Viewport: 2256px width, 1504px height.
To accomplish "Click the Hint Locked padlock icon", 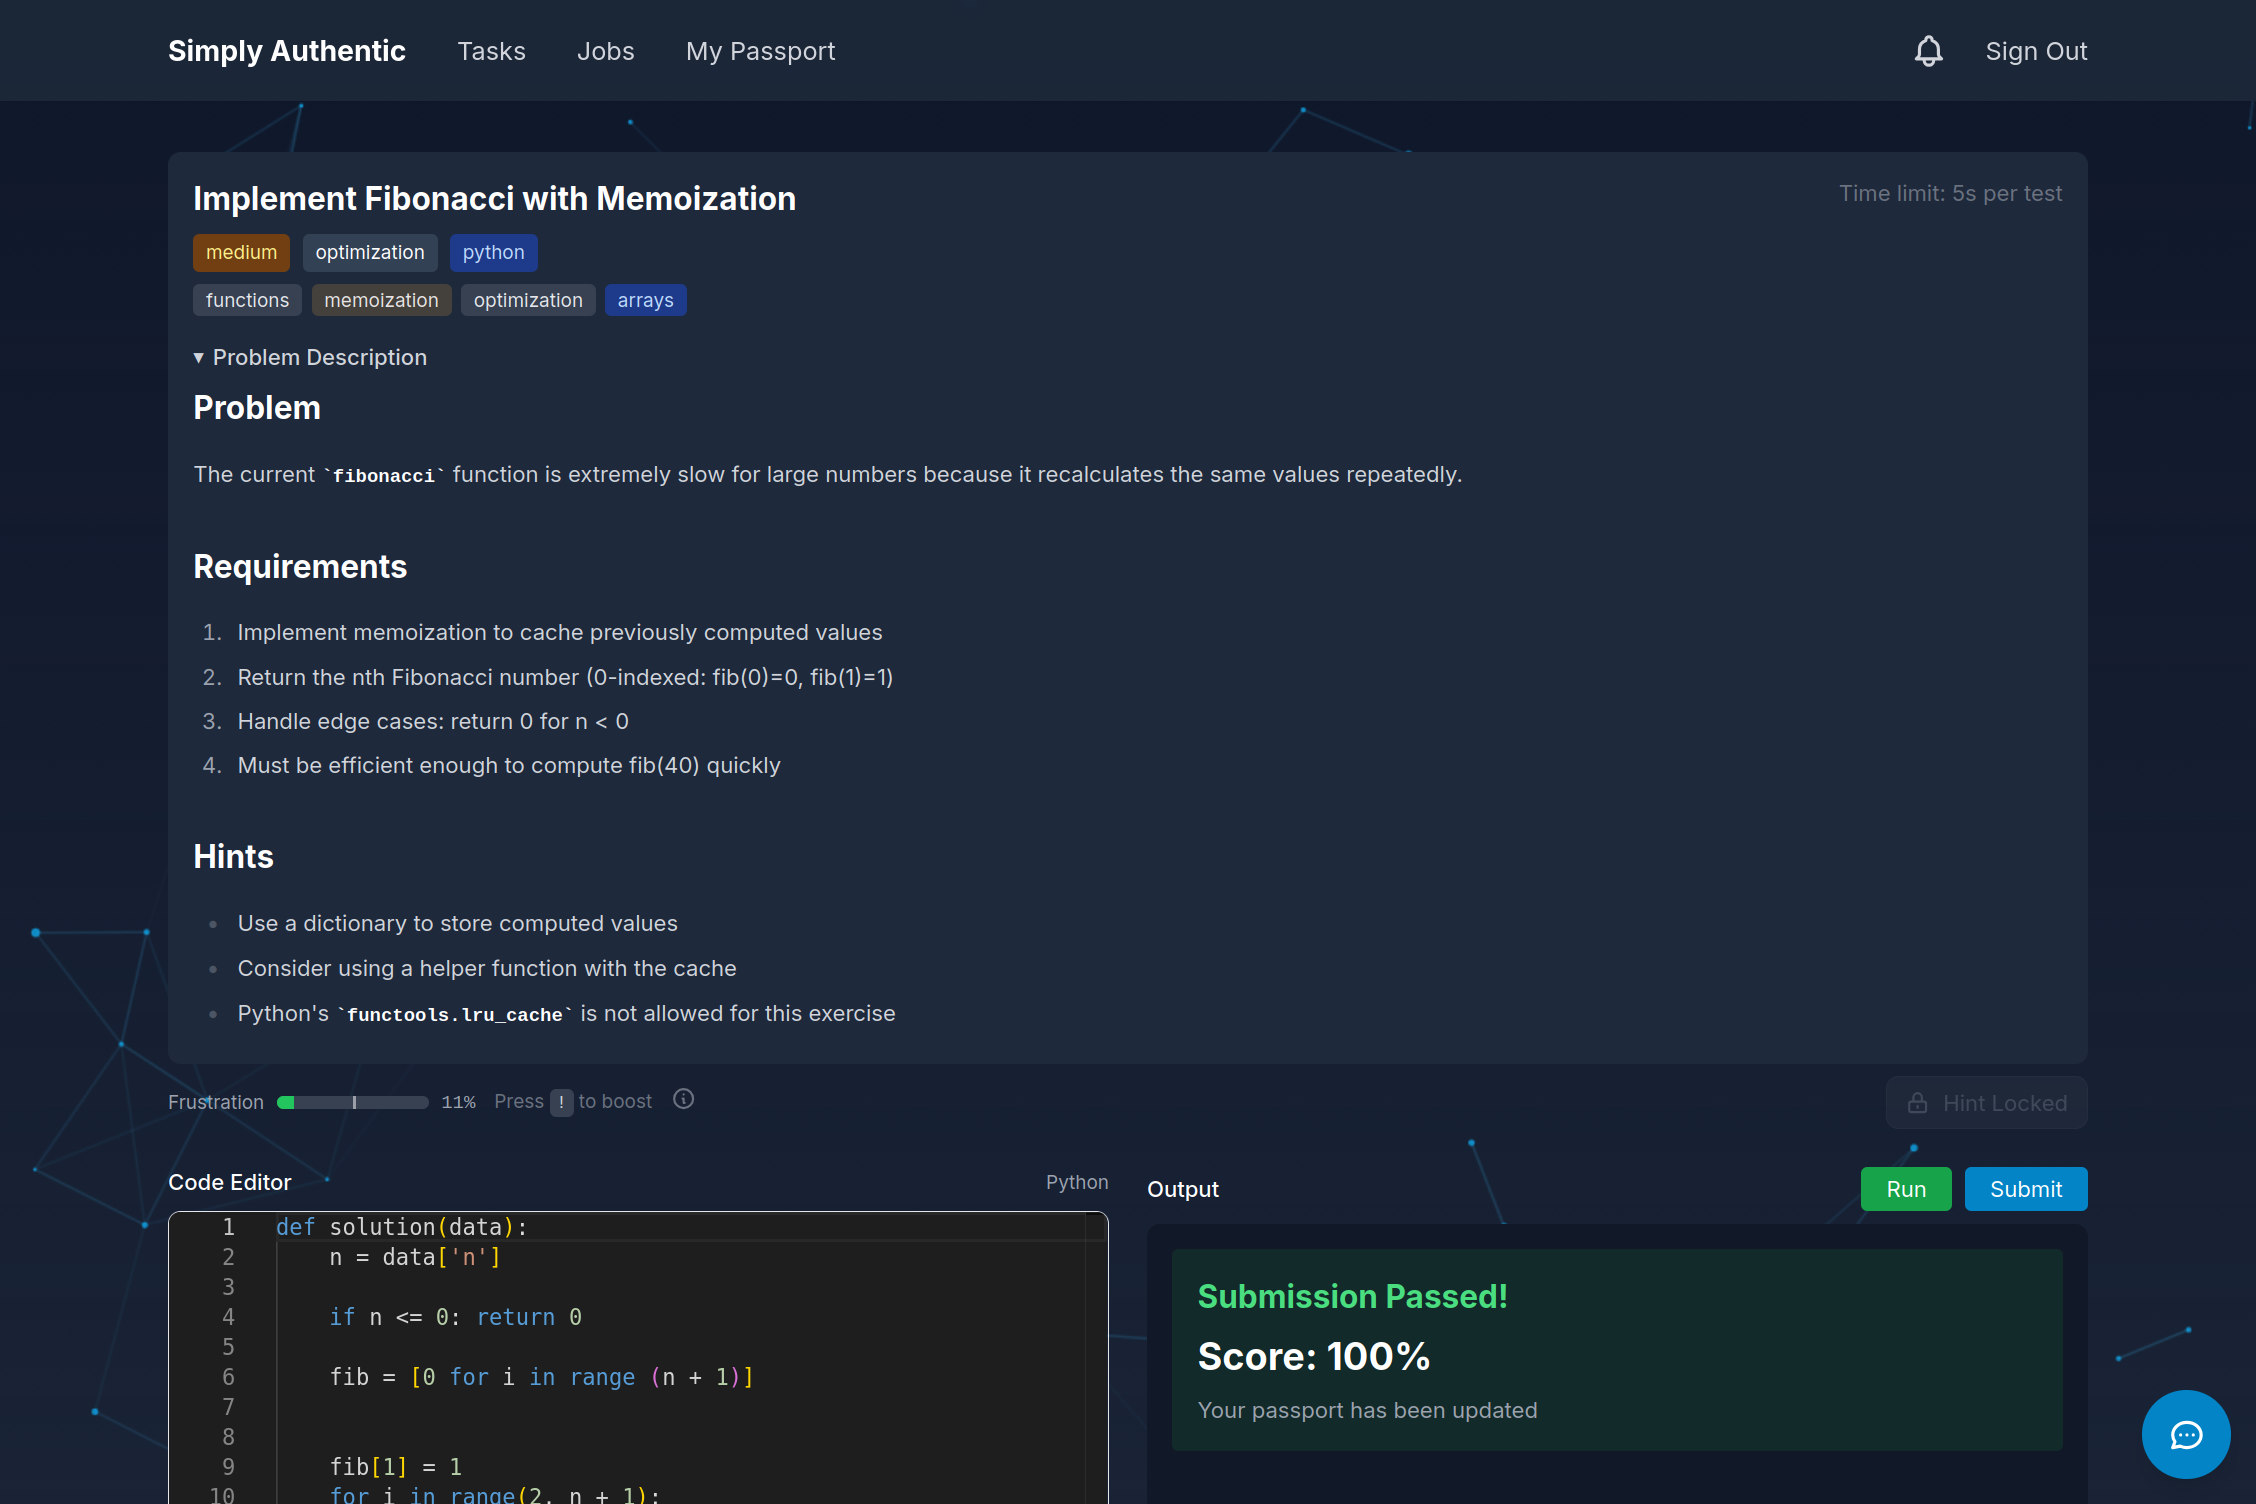I will [1917, 1103].
